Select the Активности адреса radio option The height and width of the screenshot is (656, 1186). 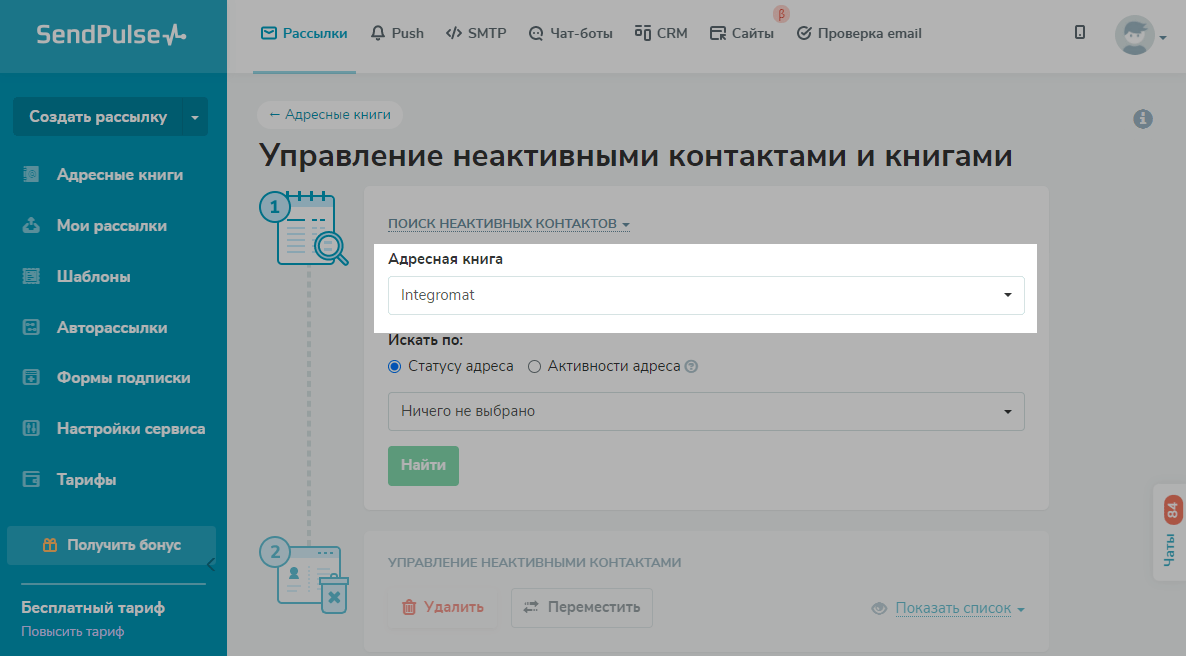point(534,367)
